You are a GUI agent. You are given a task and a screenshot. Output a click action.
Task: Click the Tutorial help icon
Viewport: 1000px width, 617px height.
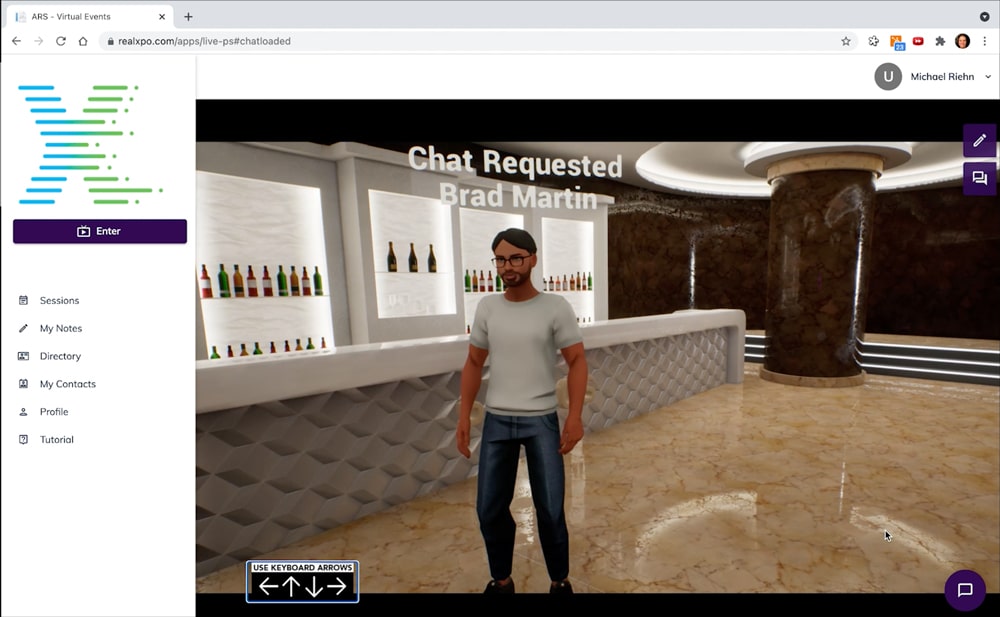[x=23, y=440]
